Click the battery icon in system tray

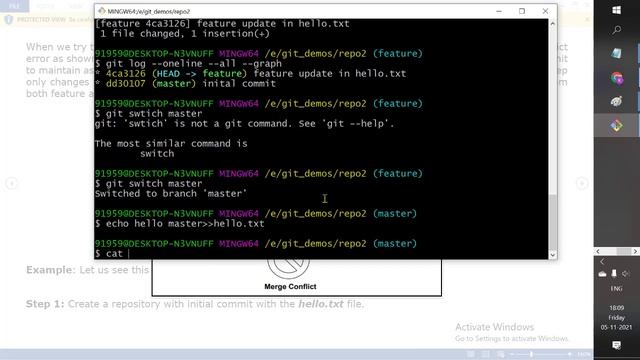(x=614, y=273)
